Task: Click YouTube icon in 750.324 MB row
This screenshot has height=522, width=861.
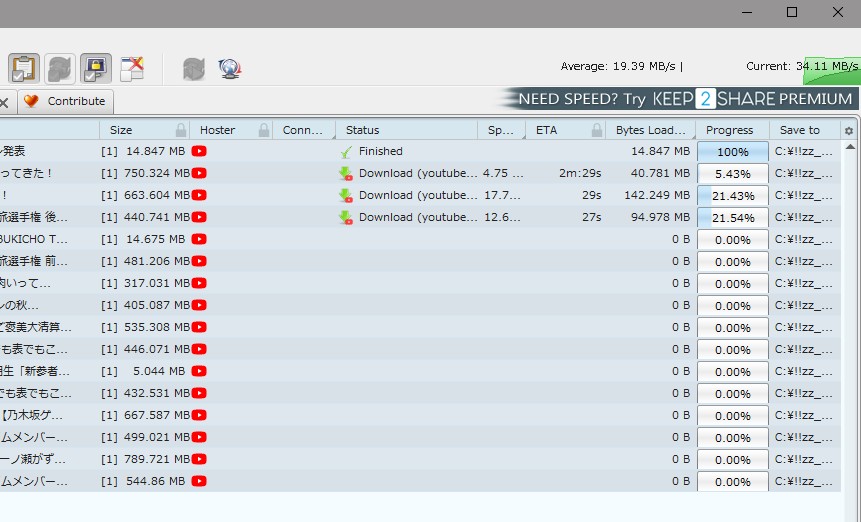Action: click(x=199, y=173)
